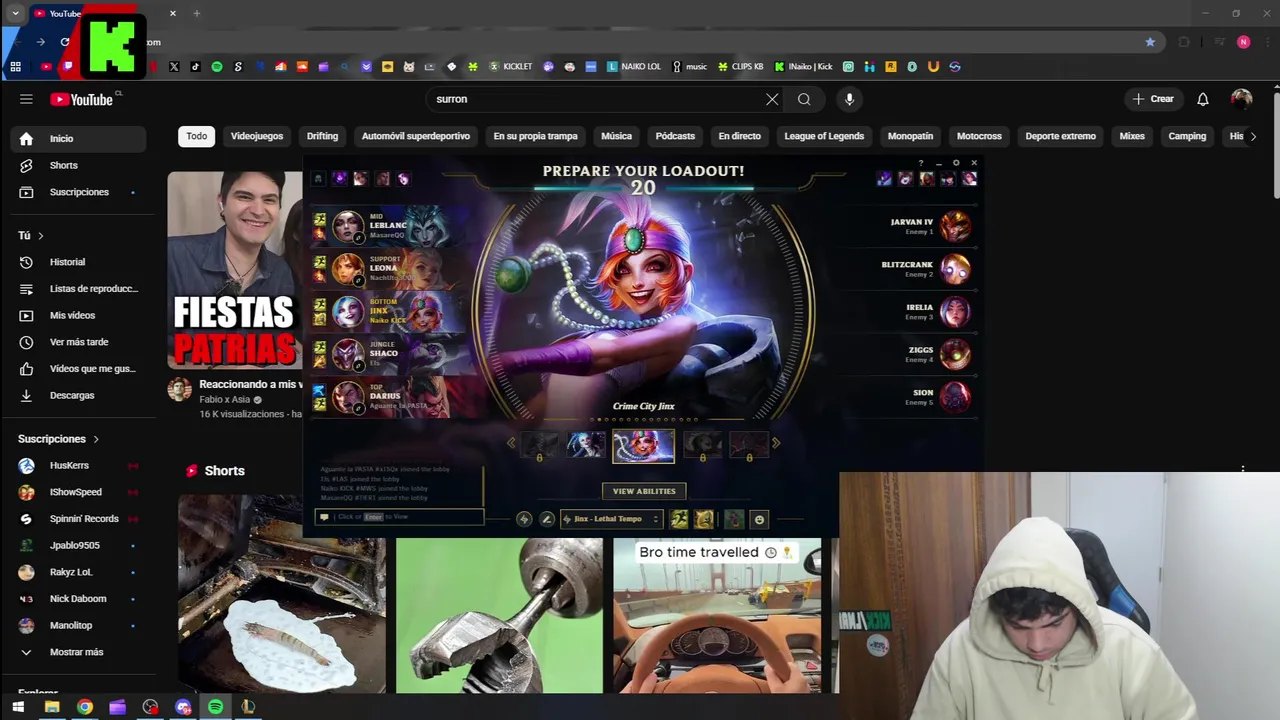Screen dimensions: 1280x720
Task: Open Historial in sidebar
Action: 80,262
